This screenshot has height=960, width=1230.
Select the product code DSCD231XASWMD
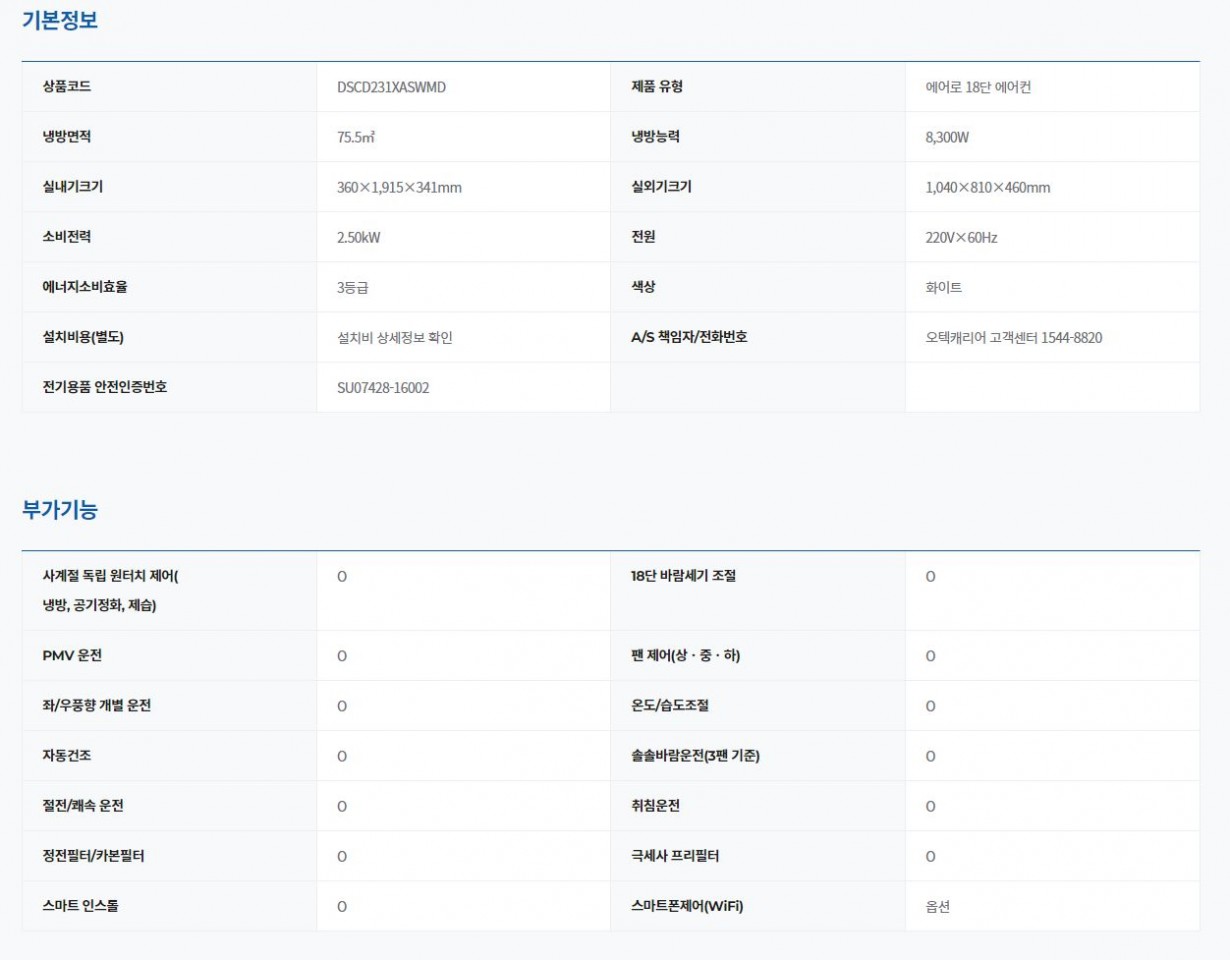(x=392, y=87)
